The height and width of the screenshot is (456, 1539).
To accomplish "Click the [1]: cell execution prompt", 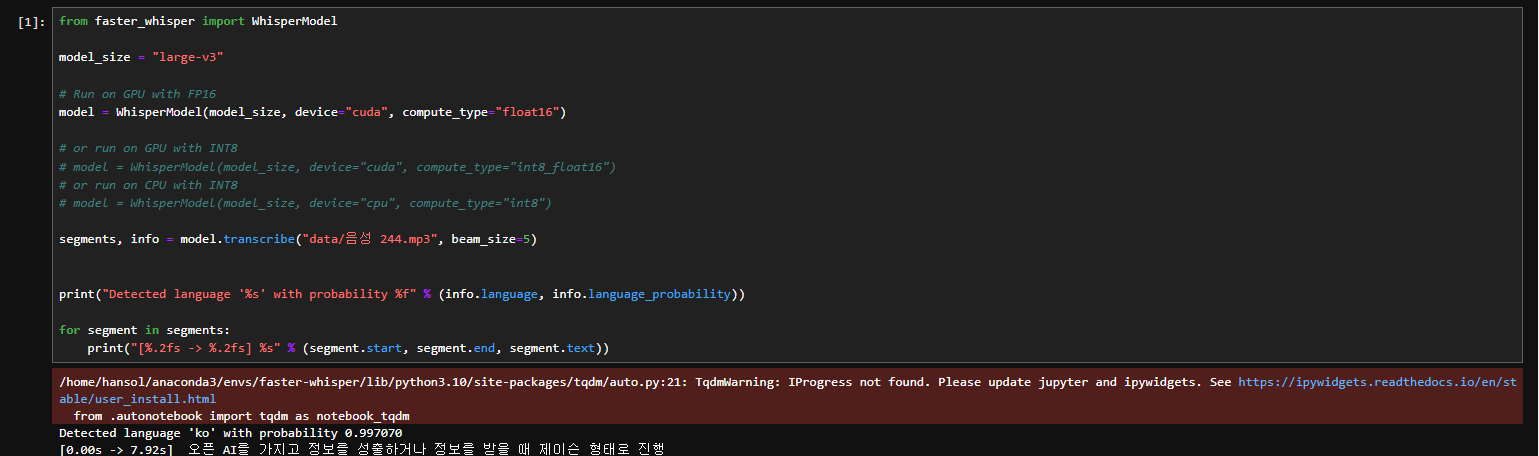I will pyautogui.click(x=32, y=22).
